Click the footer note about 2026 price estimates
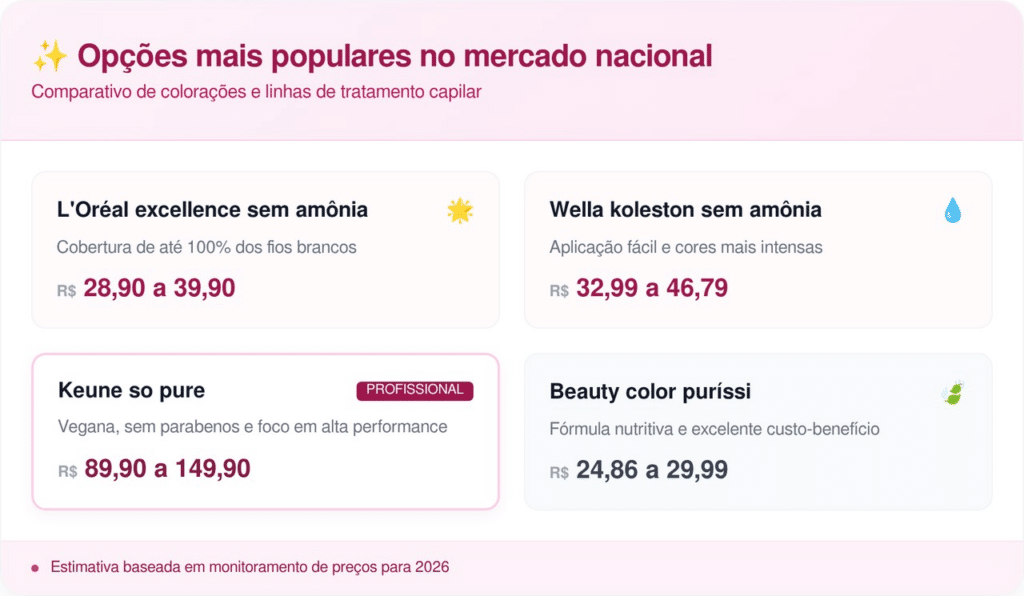This screenshot has height=596, width=1024. click(x=250, y=568)
